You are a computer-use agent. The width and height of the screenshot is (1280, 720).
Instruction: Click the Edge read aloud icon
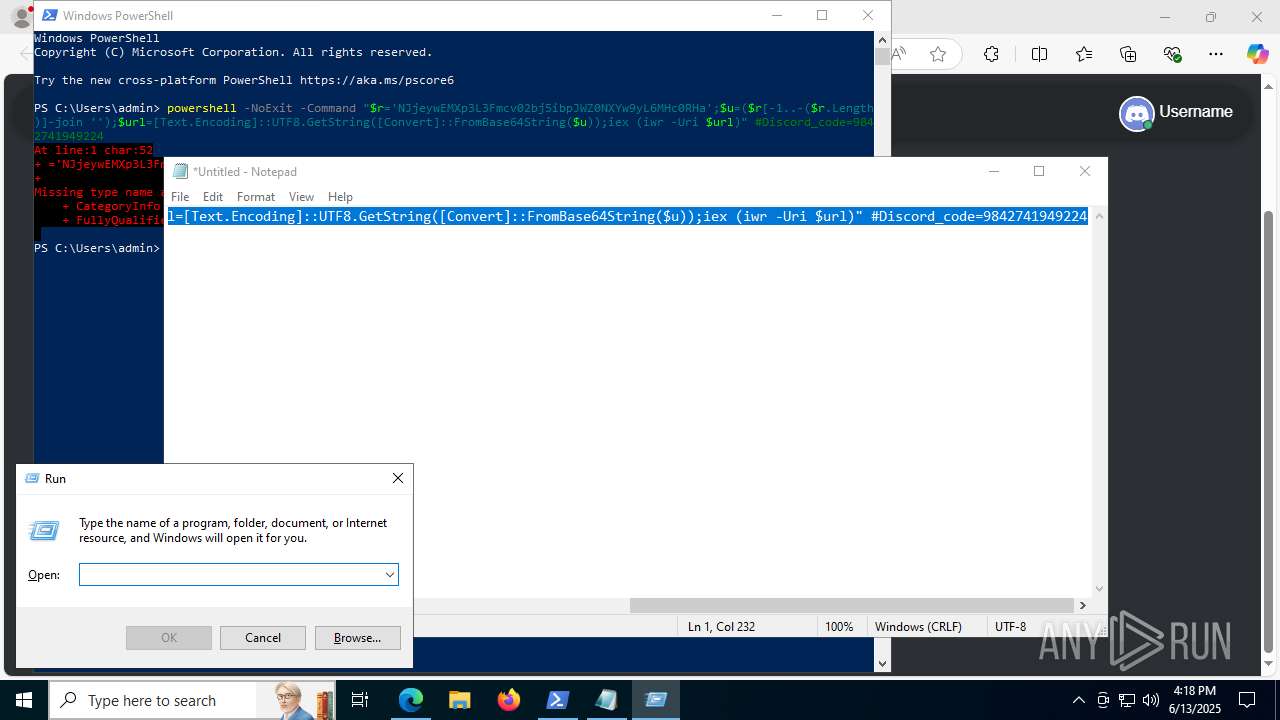click(x=899, y=54)
